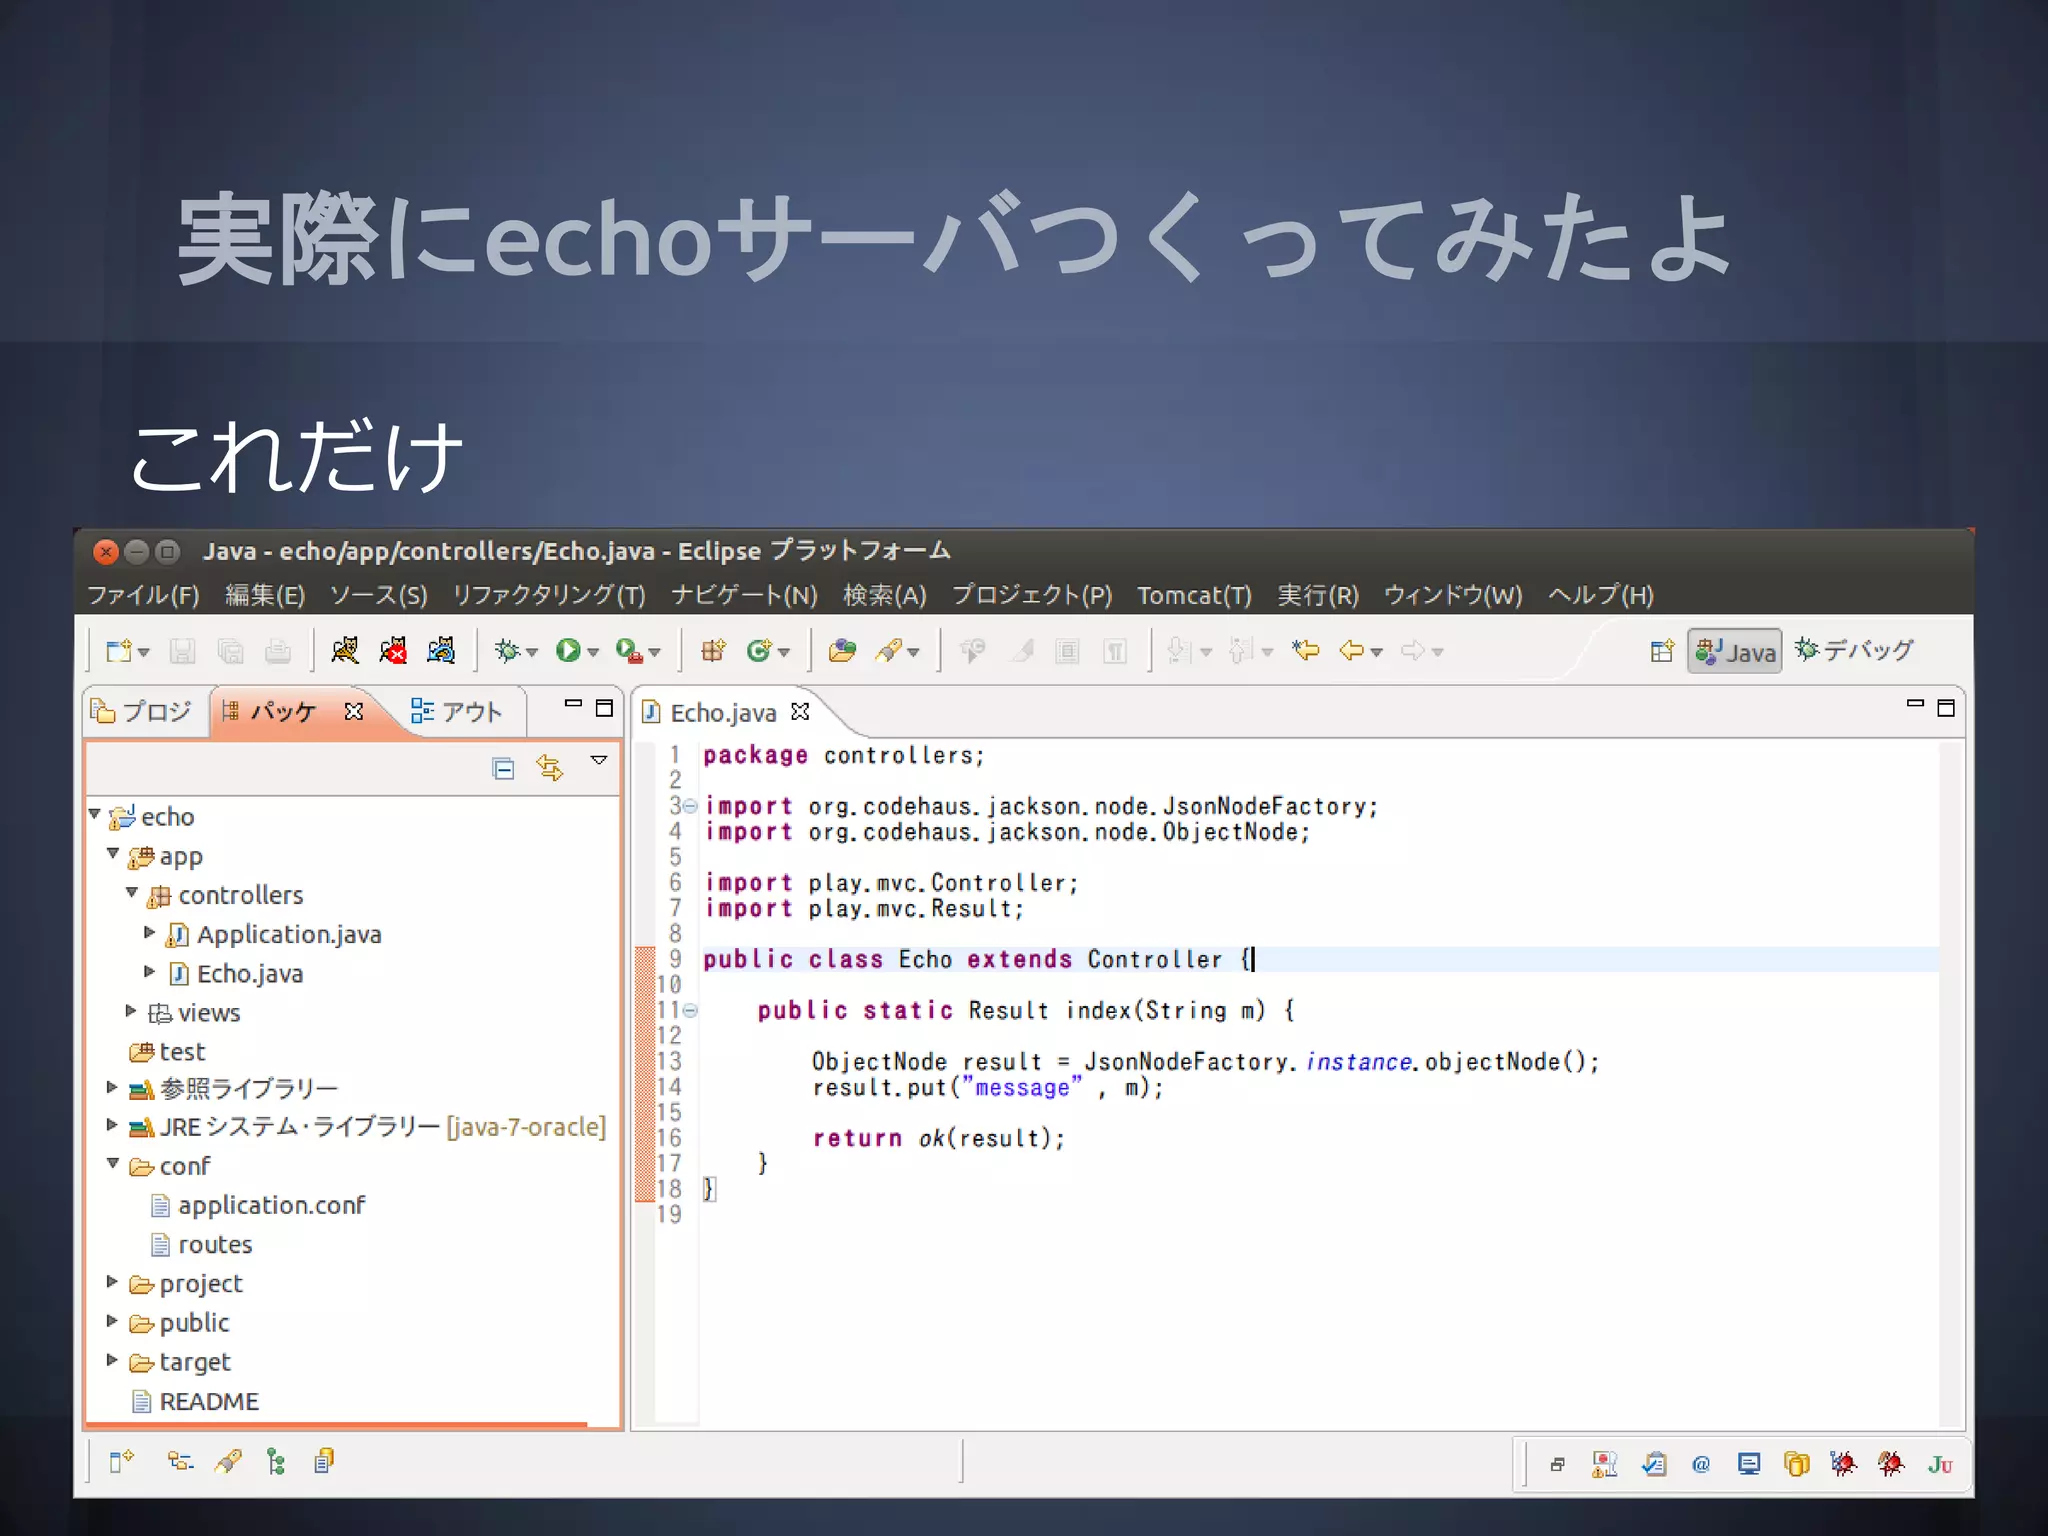
Task: Select Echo.java in Package Explorer
Action: pyautogui.click(x=238, y=973)
